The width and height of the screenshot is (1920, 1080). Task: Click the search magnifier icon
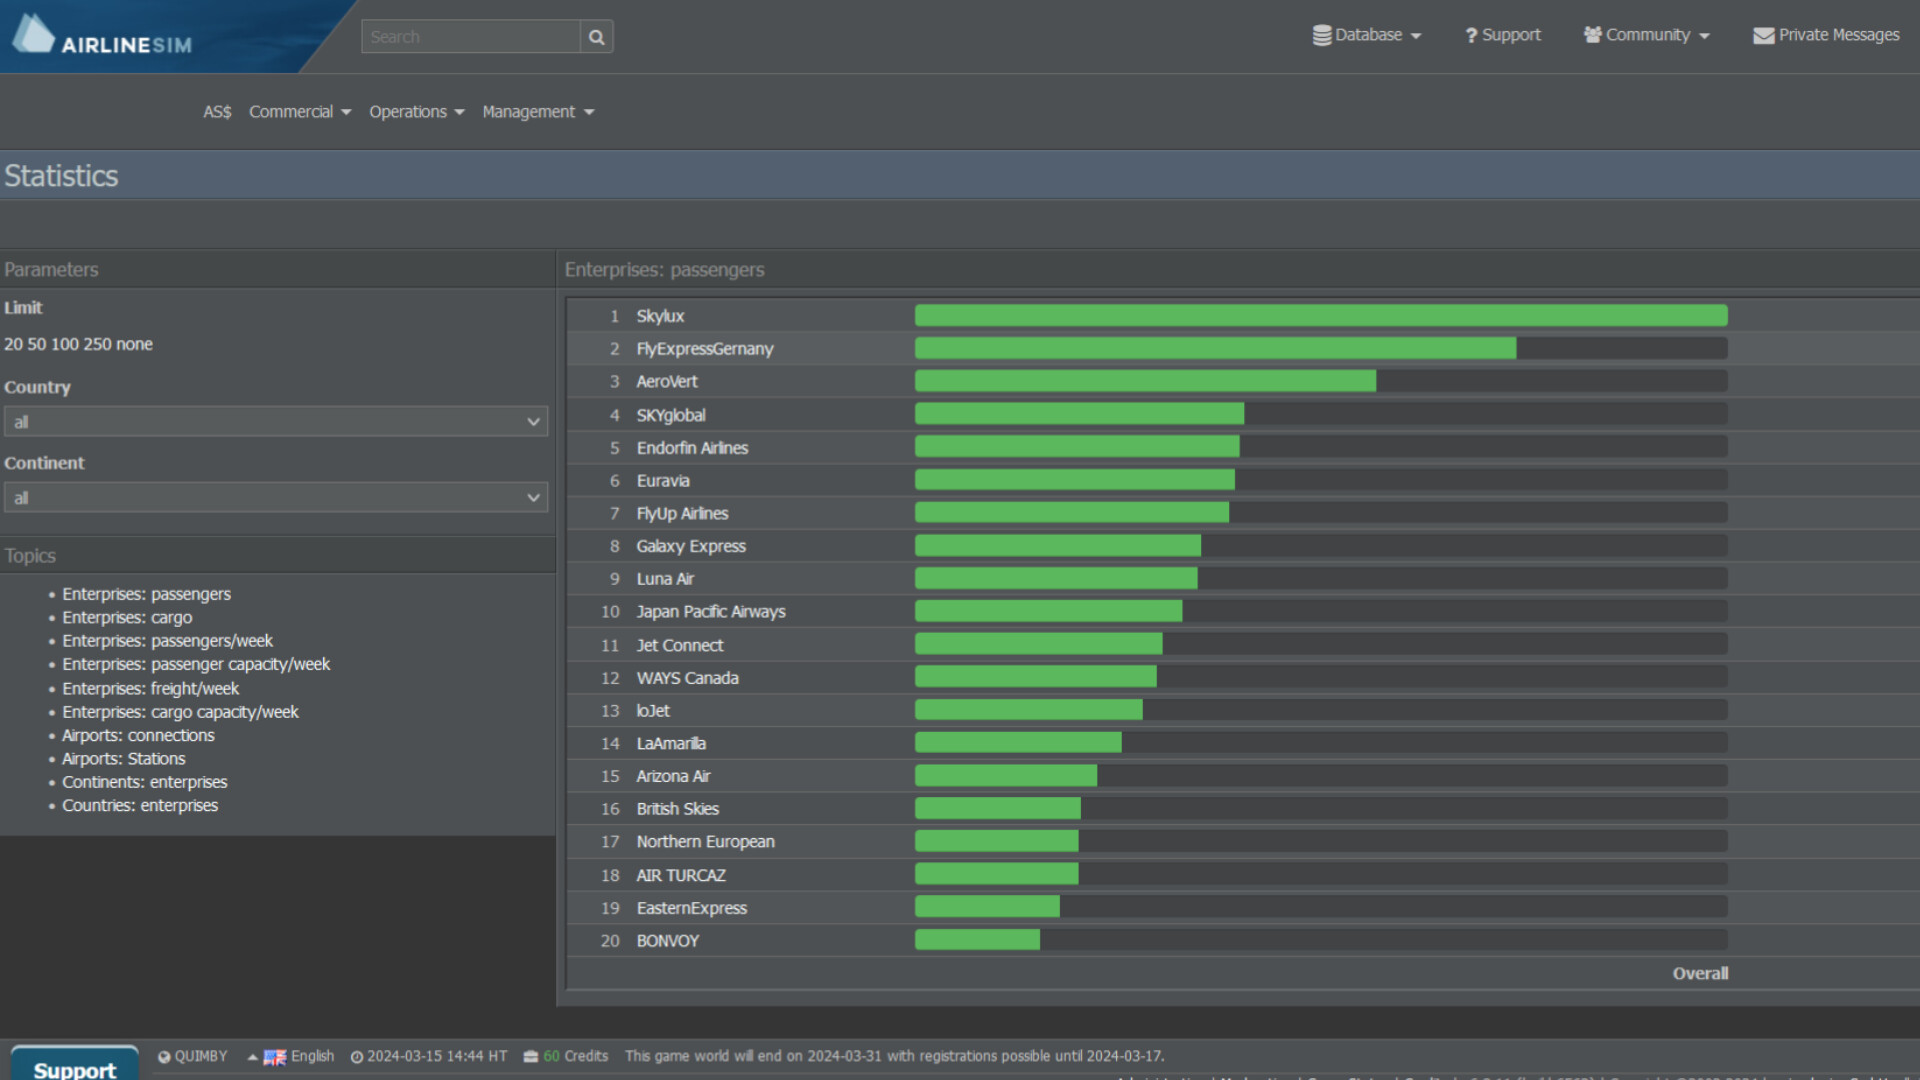pos(596,36)
